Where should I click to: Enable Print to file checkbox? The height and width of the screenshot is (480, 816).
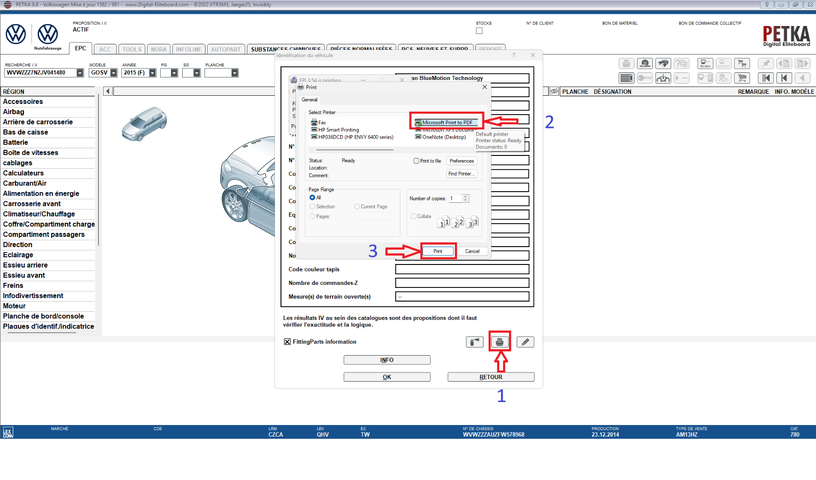(x=416, y=161)
